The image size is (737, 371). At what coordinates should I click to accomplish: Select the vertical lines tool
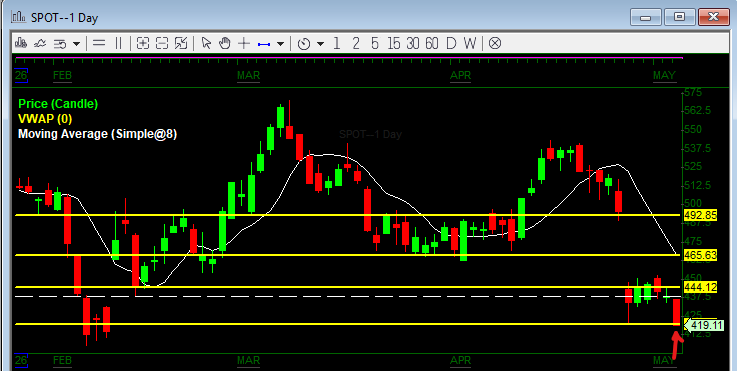[118, 44]
